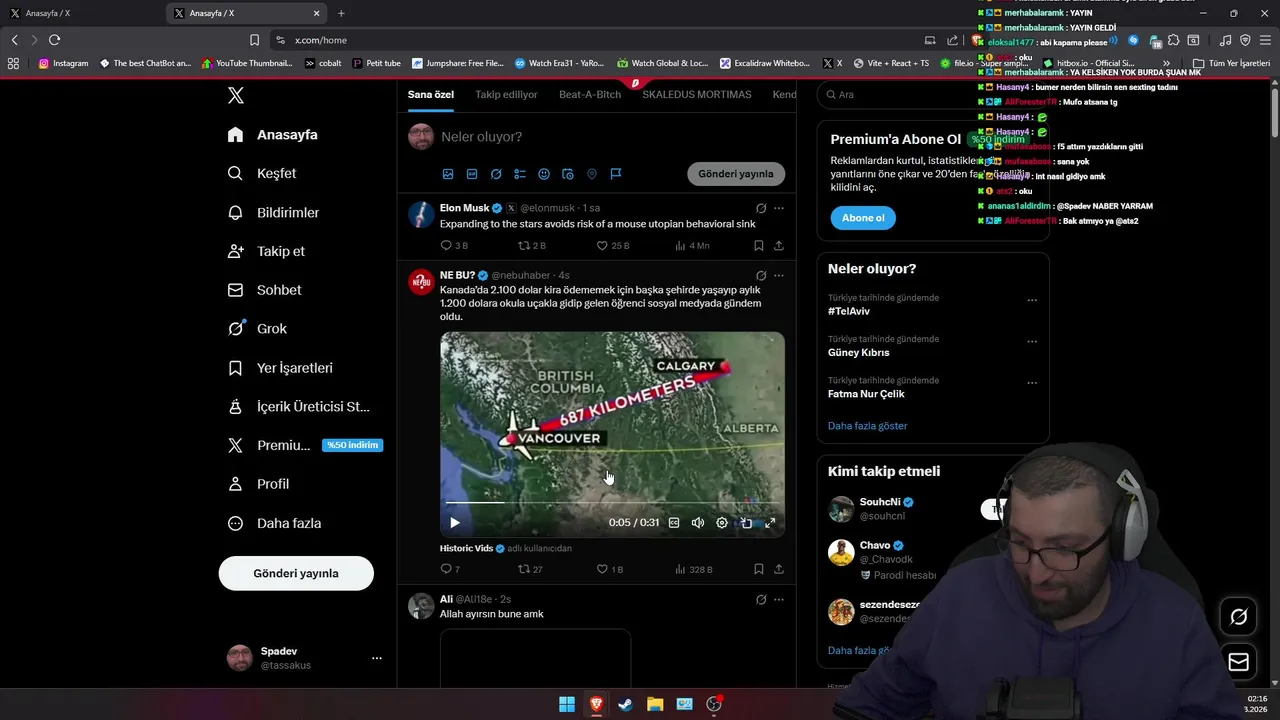Bookmark the NE BU? post

click(x=759, y=569)
